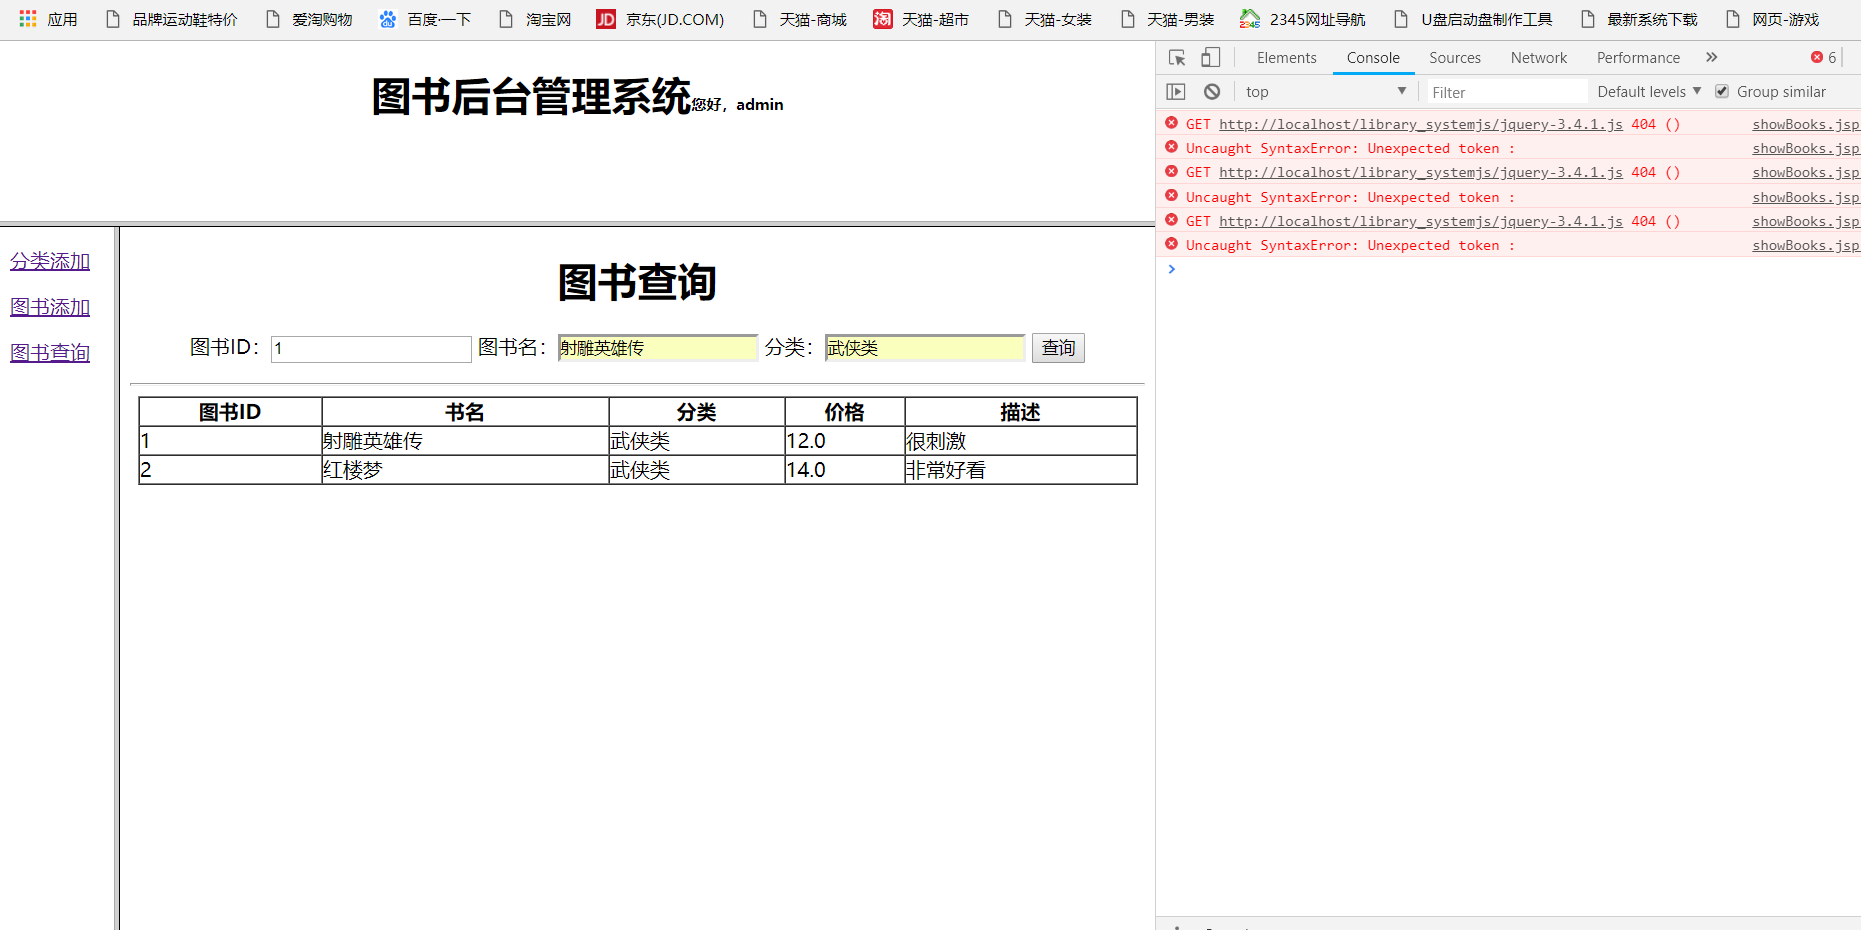Clear the console with the ban icon
Screen dimensions: 1861x930
(1212, 92)
